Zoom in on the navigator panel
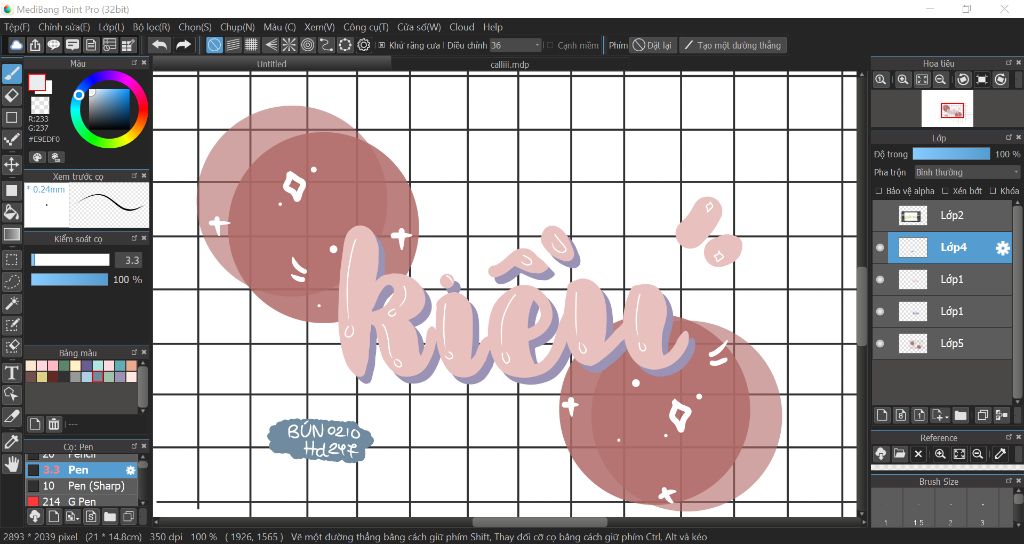This screenshot has height=544, width=1024. 903,80
